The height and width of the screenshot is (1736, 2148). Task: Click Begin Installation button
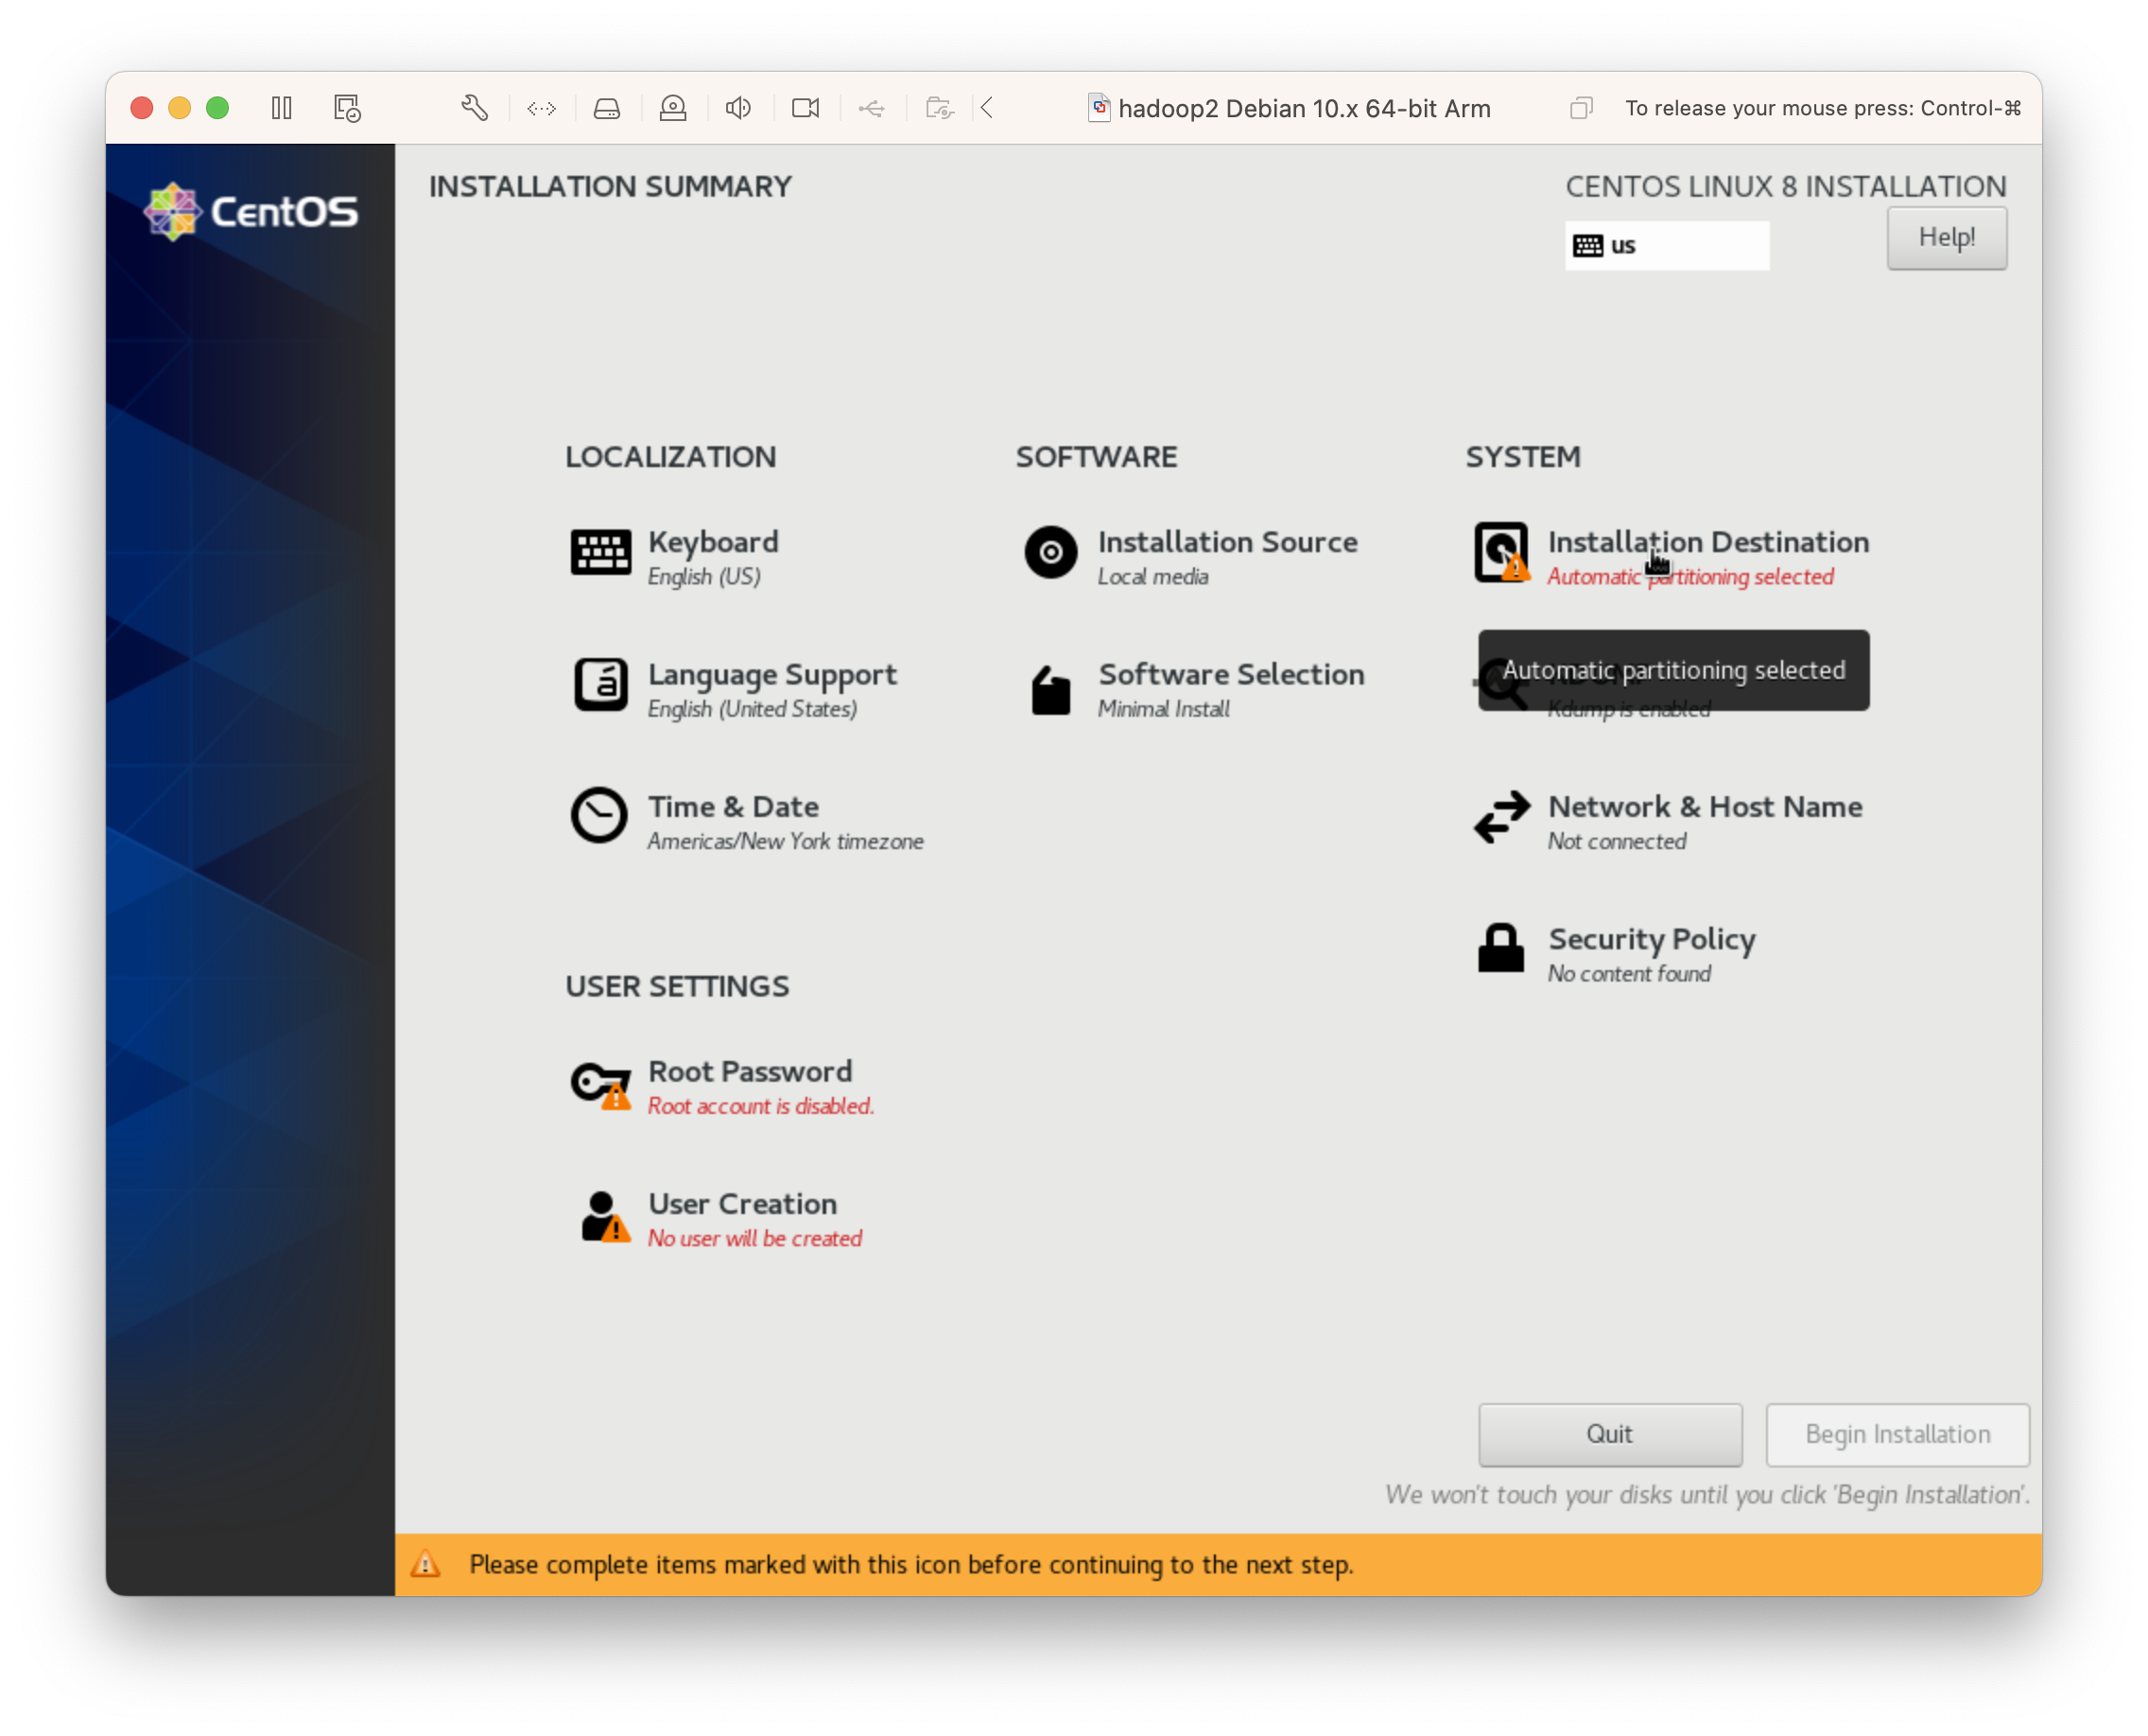[1898, 1433]
